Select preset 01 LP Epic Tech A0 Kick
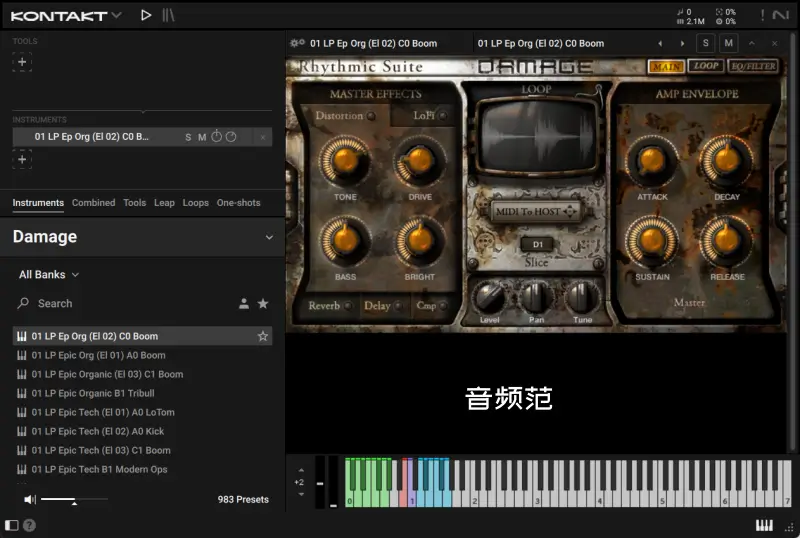 coord(142,431)
